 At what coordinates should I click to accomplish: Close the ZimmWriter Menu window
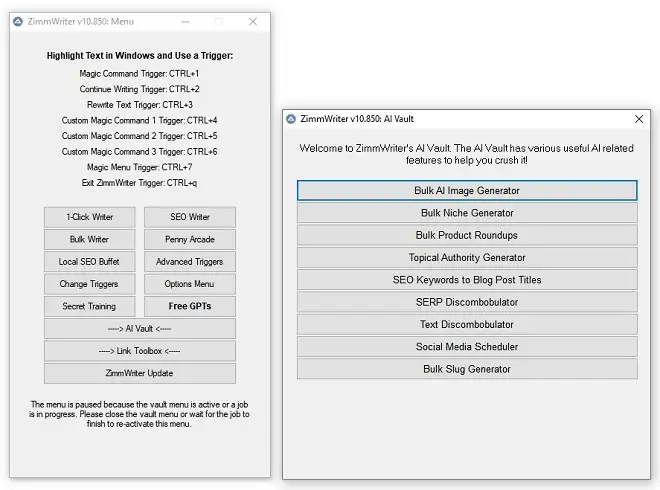click(x=253, y=21)
